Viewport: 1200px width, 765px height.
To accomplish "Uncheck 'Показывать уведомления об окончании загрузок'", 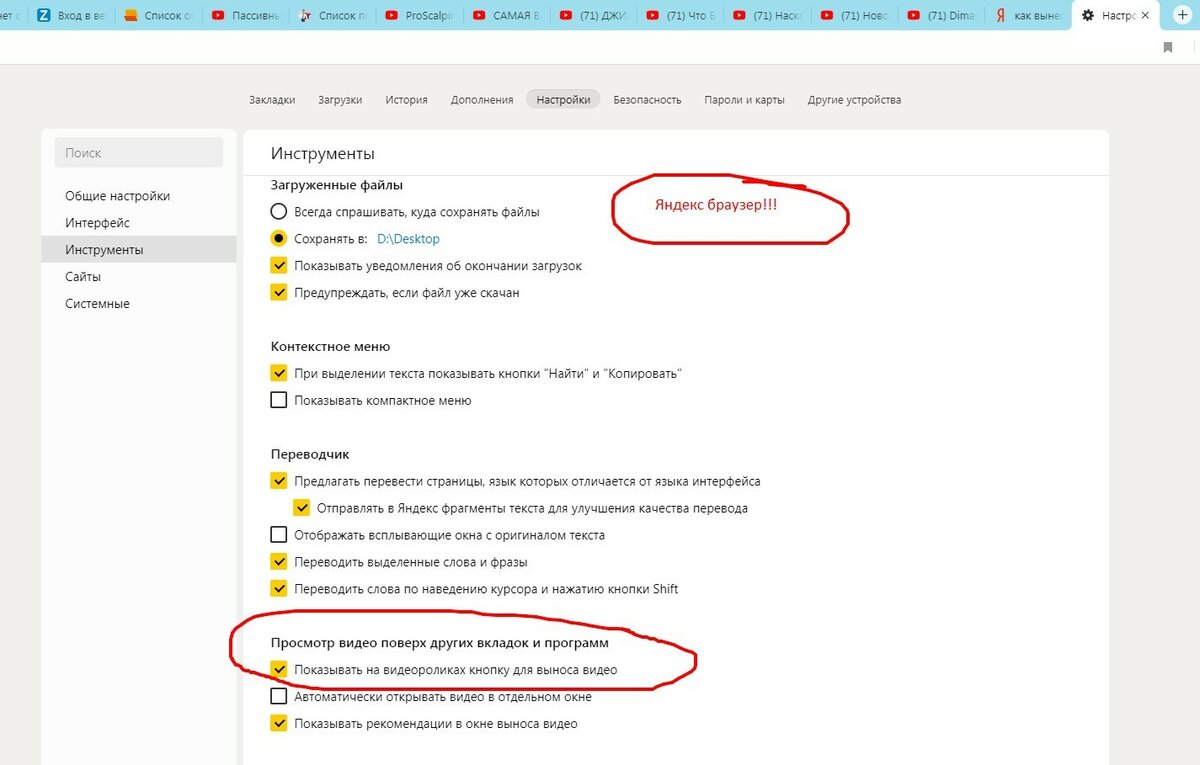I will point(279,266).
